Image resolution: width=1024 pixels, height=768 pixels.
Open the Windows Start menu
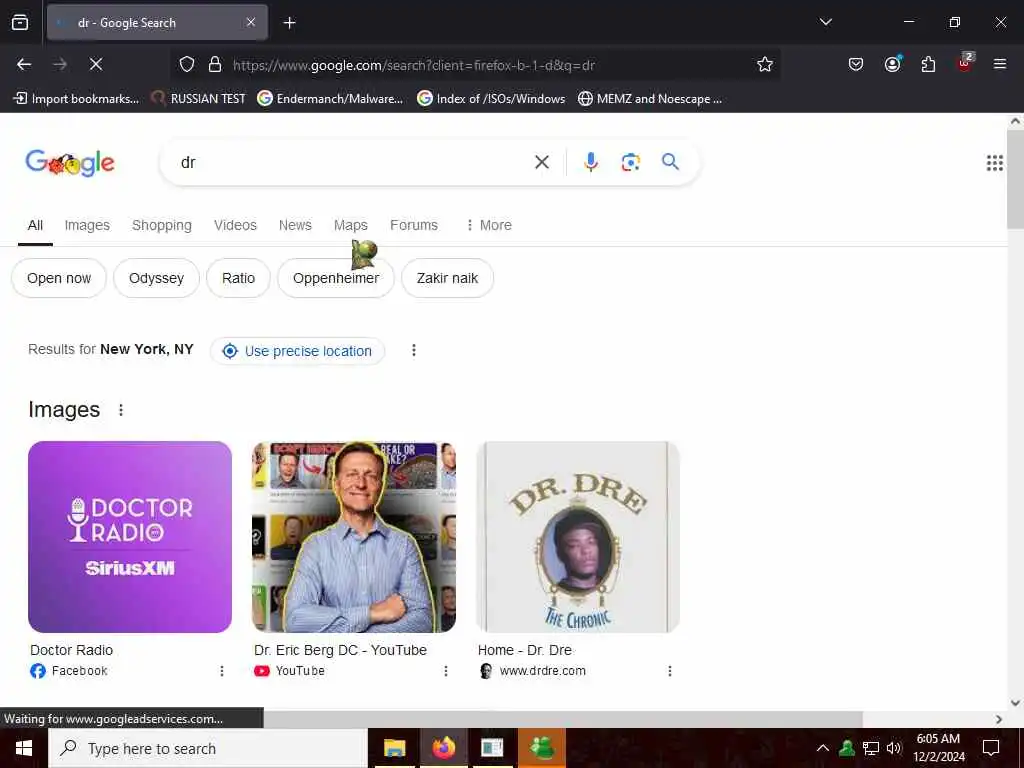click(x=24, y=748)
